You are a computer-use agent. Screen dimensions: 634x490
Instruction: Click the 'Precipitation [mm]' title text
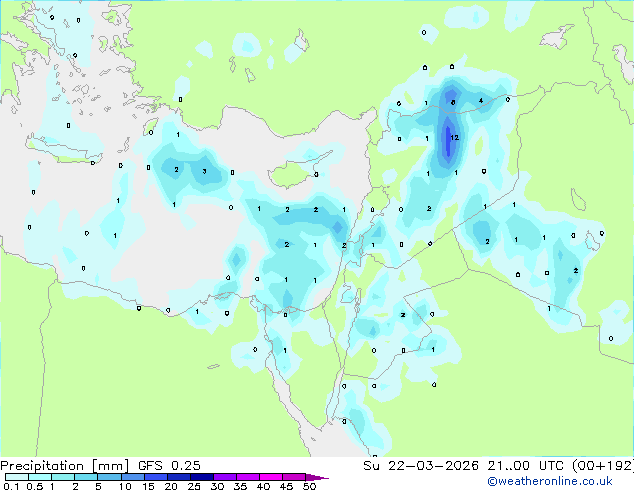point(65,466)
